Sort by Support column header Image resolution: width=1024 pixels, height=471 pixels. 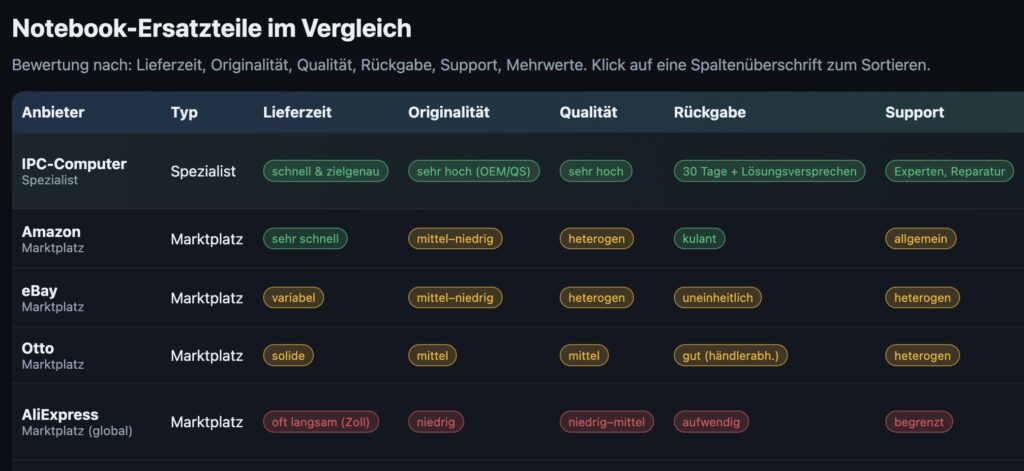click(914, 112)
